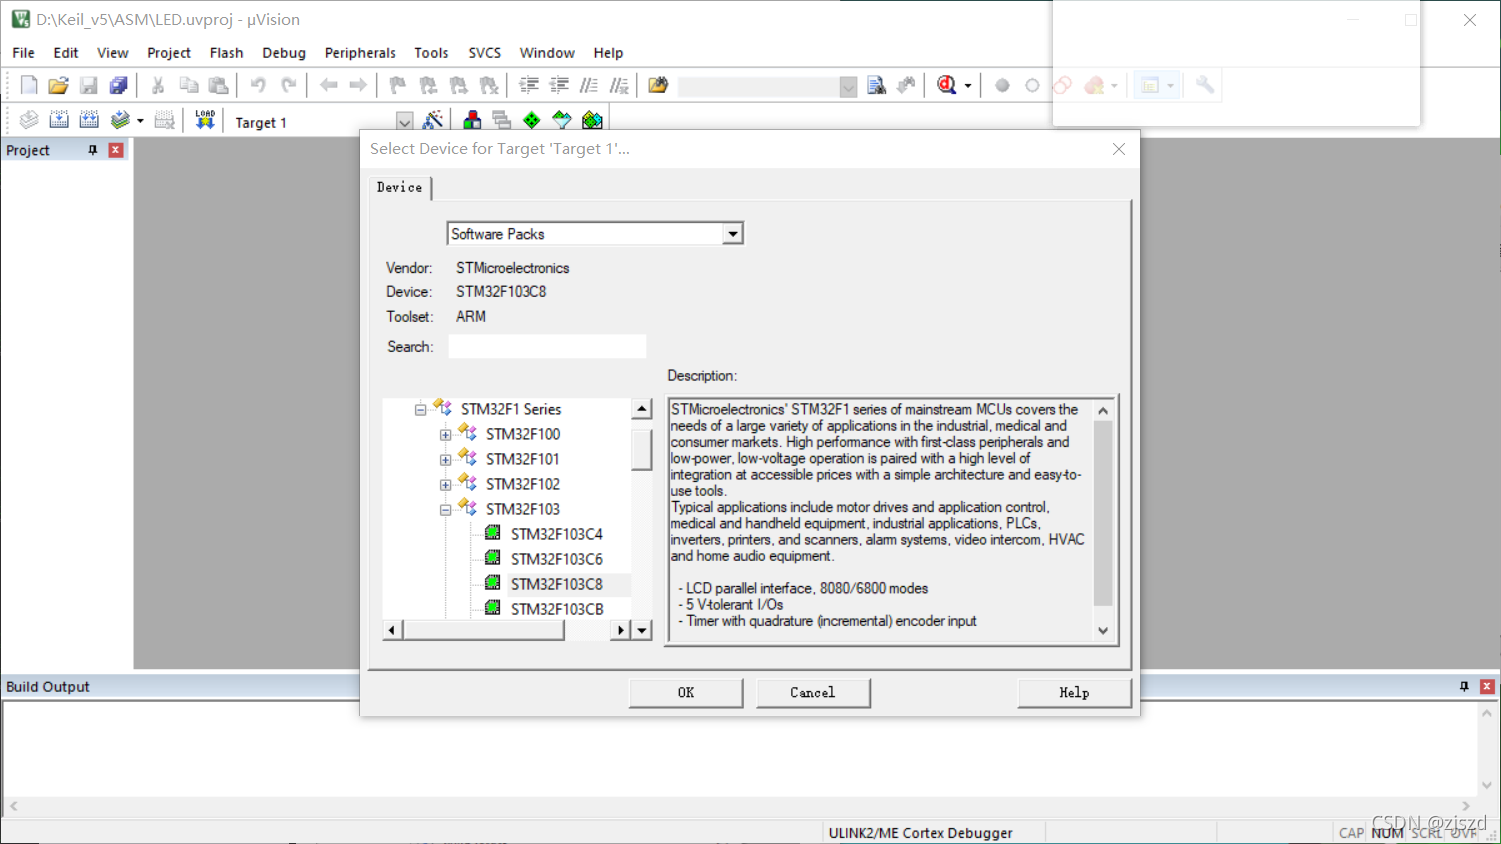1501x844 pixels.
Task: Open Manage Project Items colored blocks icon
Action: point(472,121)
